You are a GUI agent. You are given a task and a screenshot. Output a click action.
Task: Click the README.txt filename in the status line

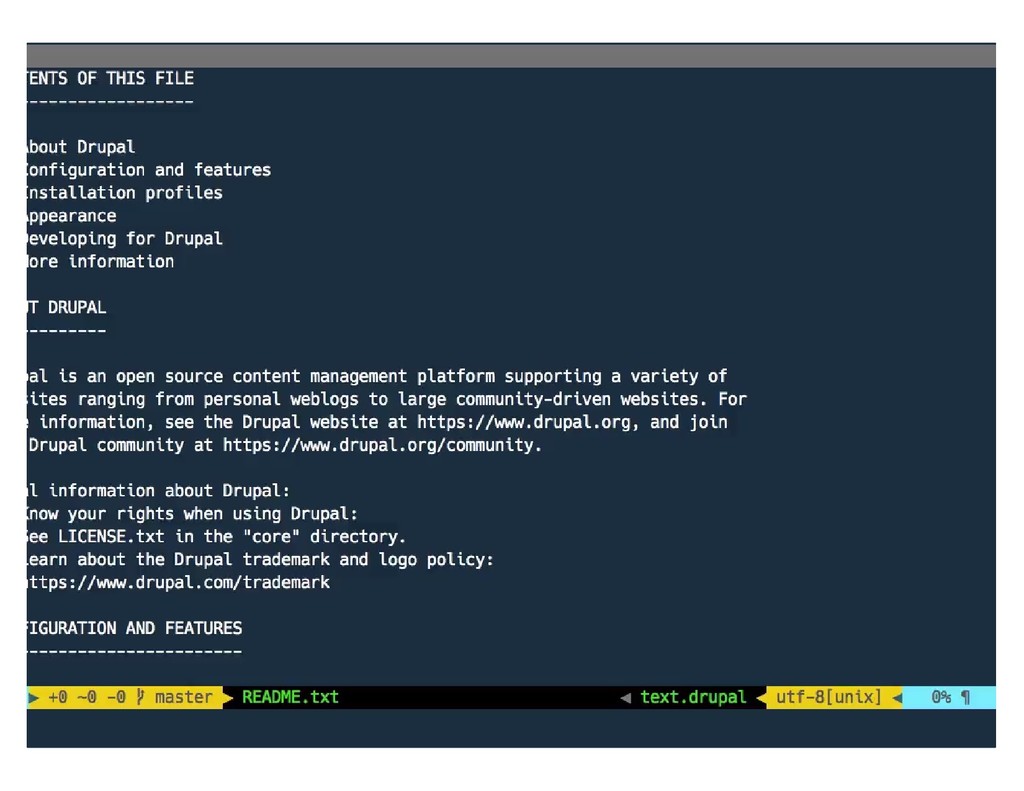290,697
